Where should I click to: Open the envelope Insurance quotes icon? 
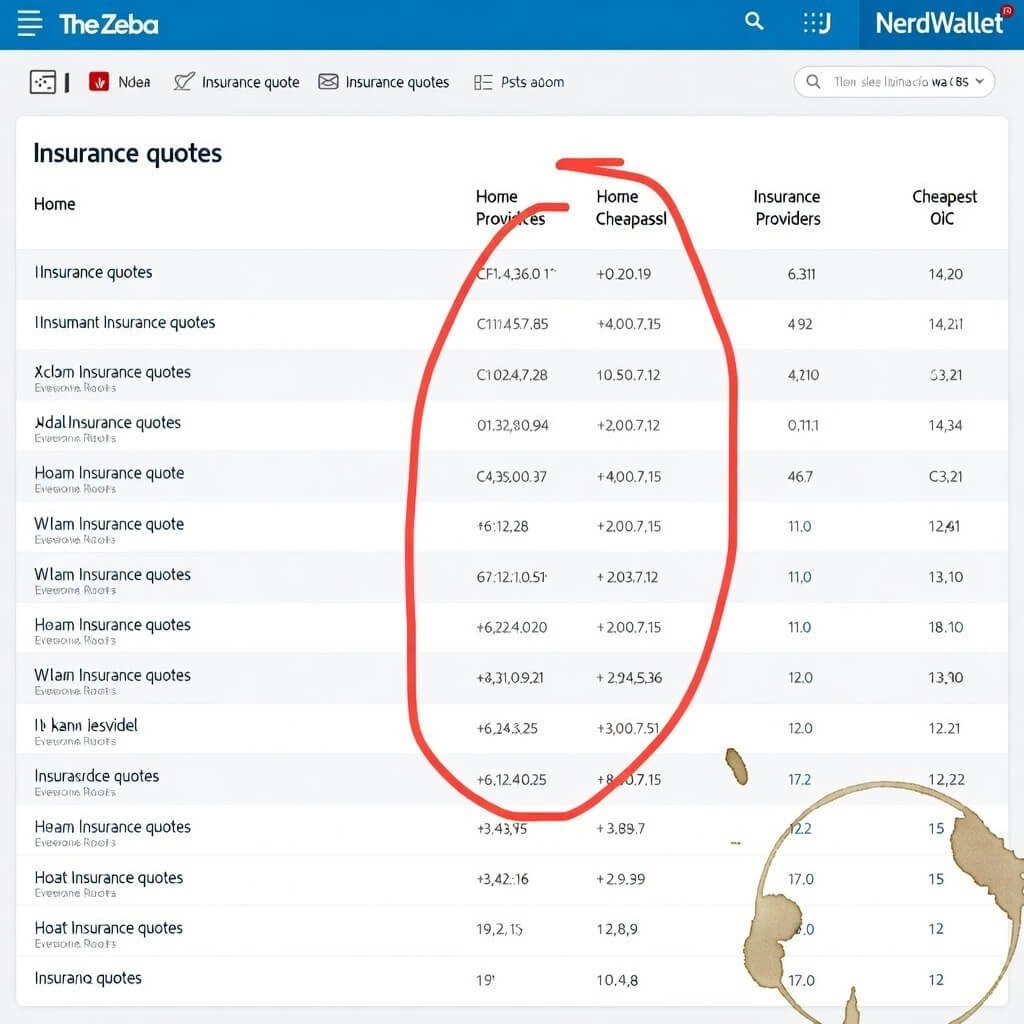(326, 81)
